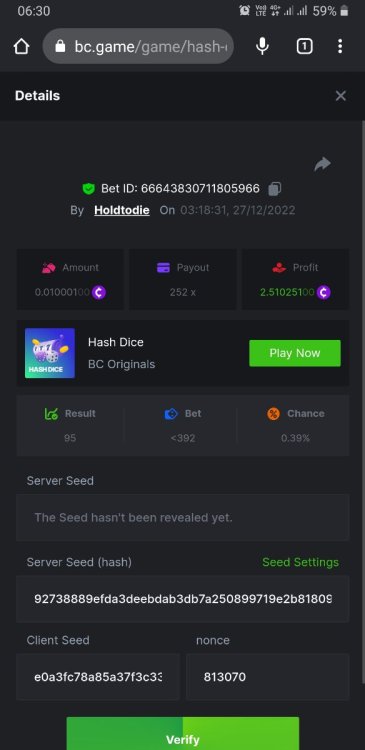Tap the share arrow icon
This screenshot has width=365, height=750.
click(322, 164)
